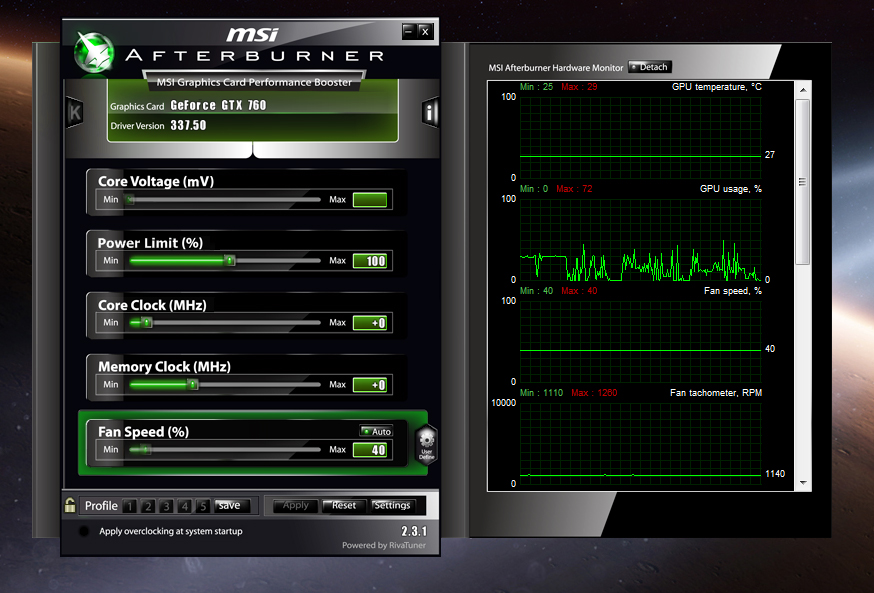Detach the Hardware Monitor window
The width and height of the screenshot is (874, 593).
(x=649, y=67)
